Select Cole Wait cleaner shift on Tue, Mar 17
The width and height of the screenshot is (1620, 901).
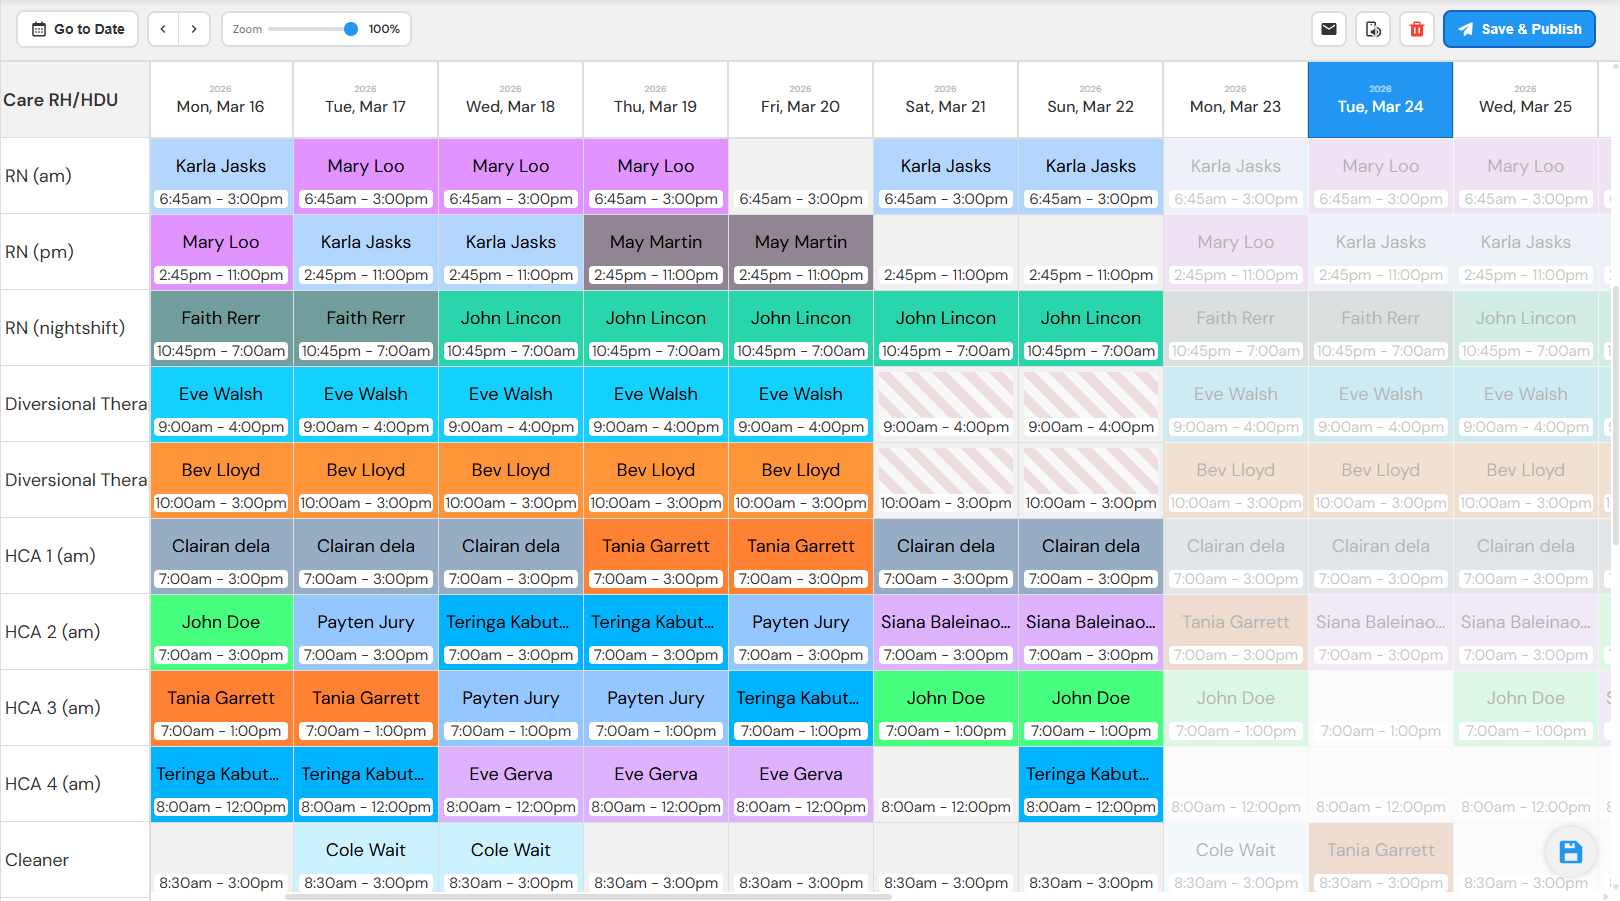tap(365, 860)
